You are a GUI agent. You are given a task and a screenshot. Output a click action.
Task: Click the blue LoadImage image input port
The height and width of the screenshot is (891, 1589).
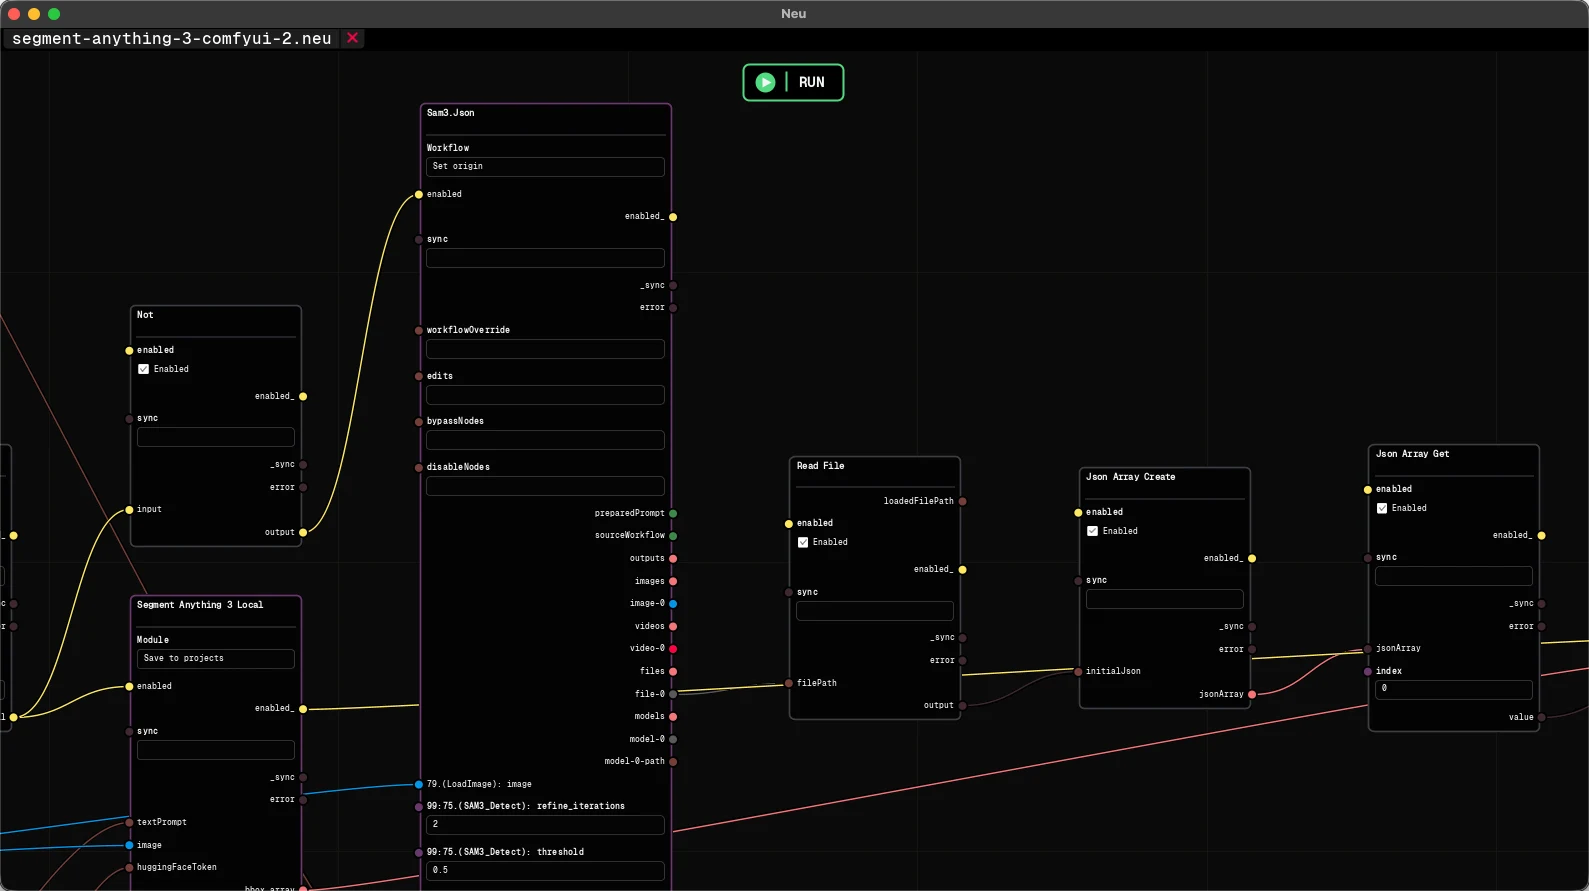click(x=419, y=785)
